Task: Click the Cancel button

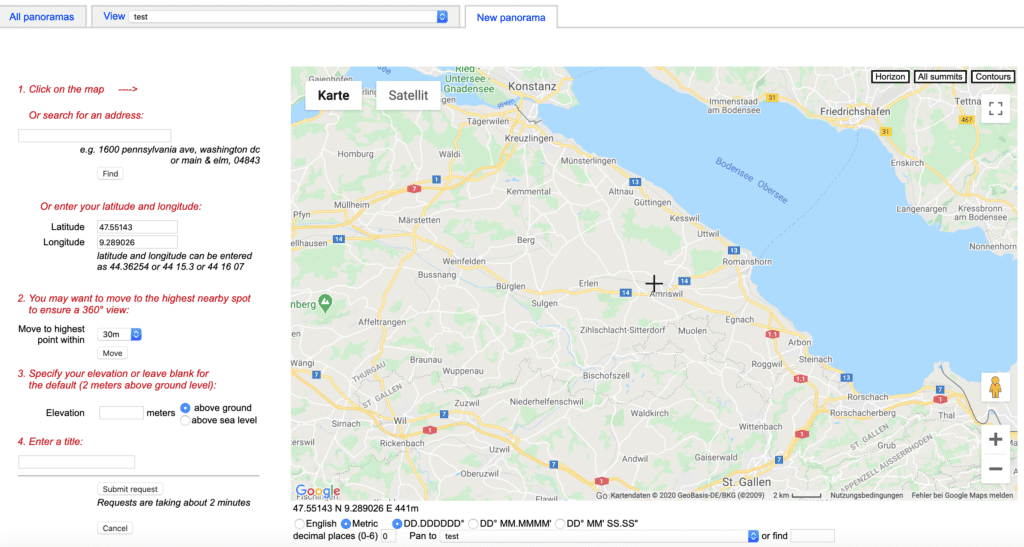Action: [115, 528]
